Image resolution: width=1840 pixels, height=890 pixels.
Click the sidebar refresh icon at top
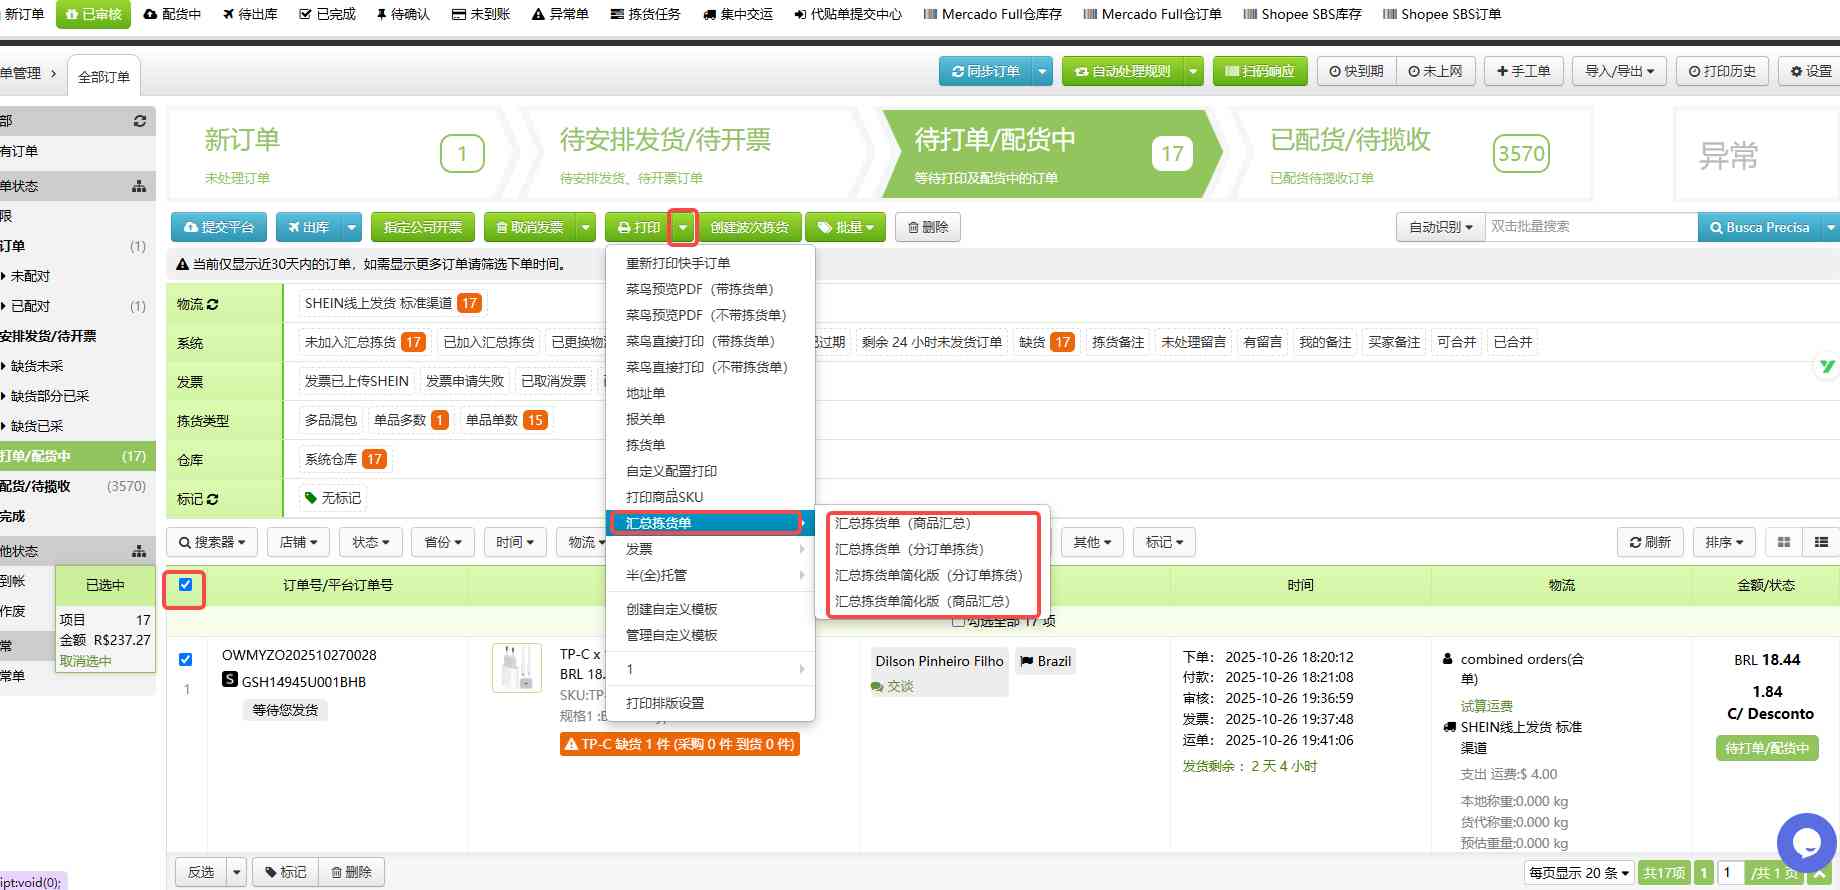139,121
